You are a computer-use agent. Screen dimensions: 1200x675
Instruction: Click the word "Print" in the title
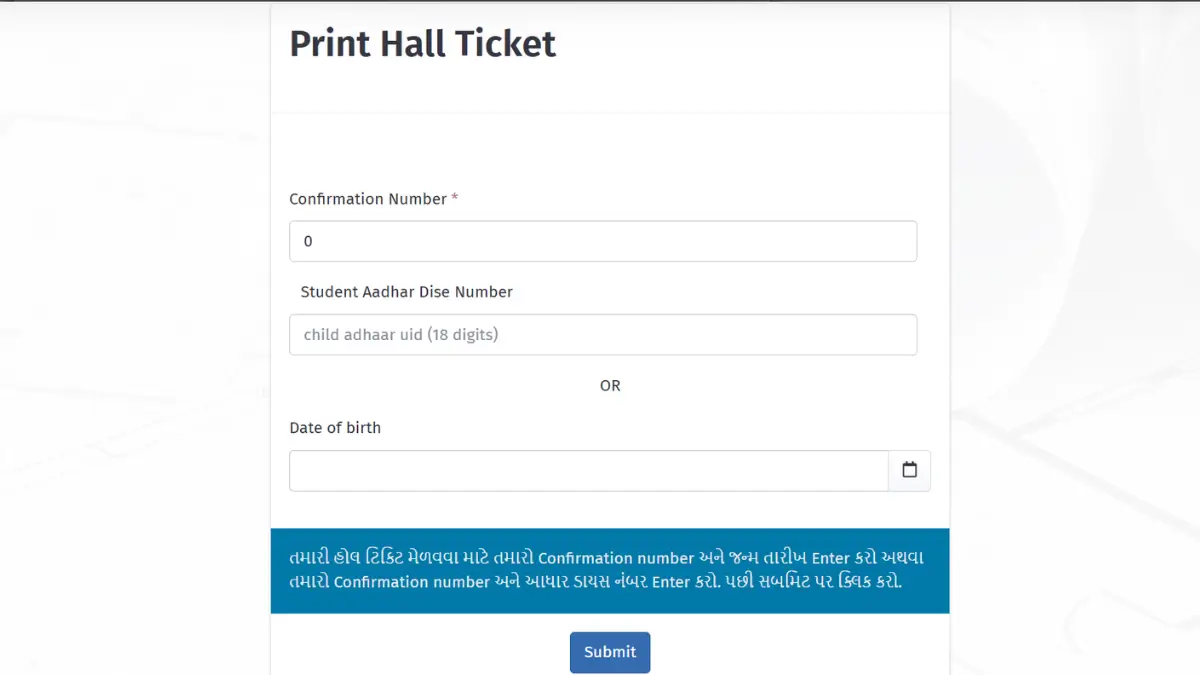tap(329, 44)
